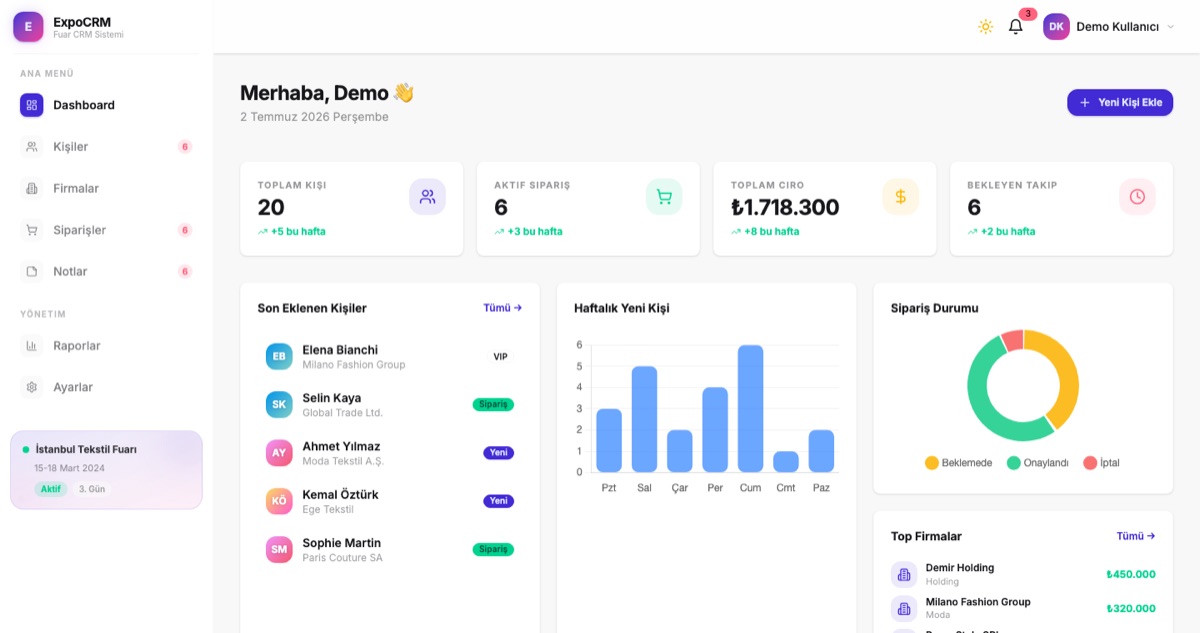Go to Firmalar in sidebar
The image size is (1200, 633).
[x=106, y=188]
